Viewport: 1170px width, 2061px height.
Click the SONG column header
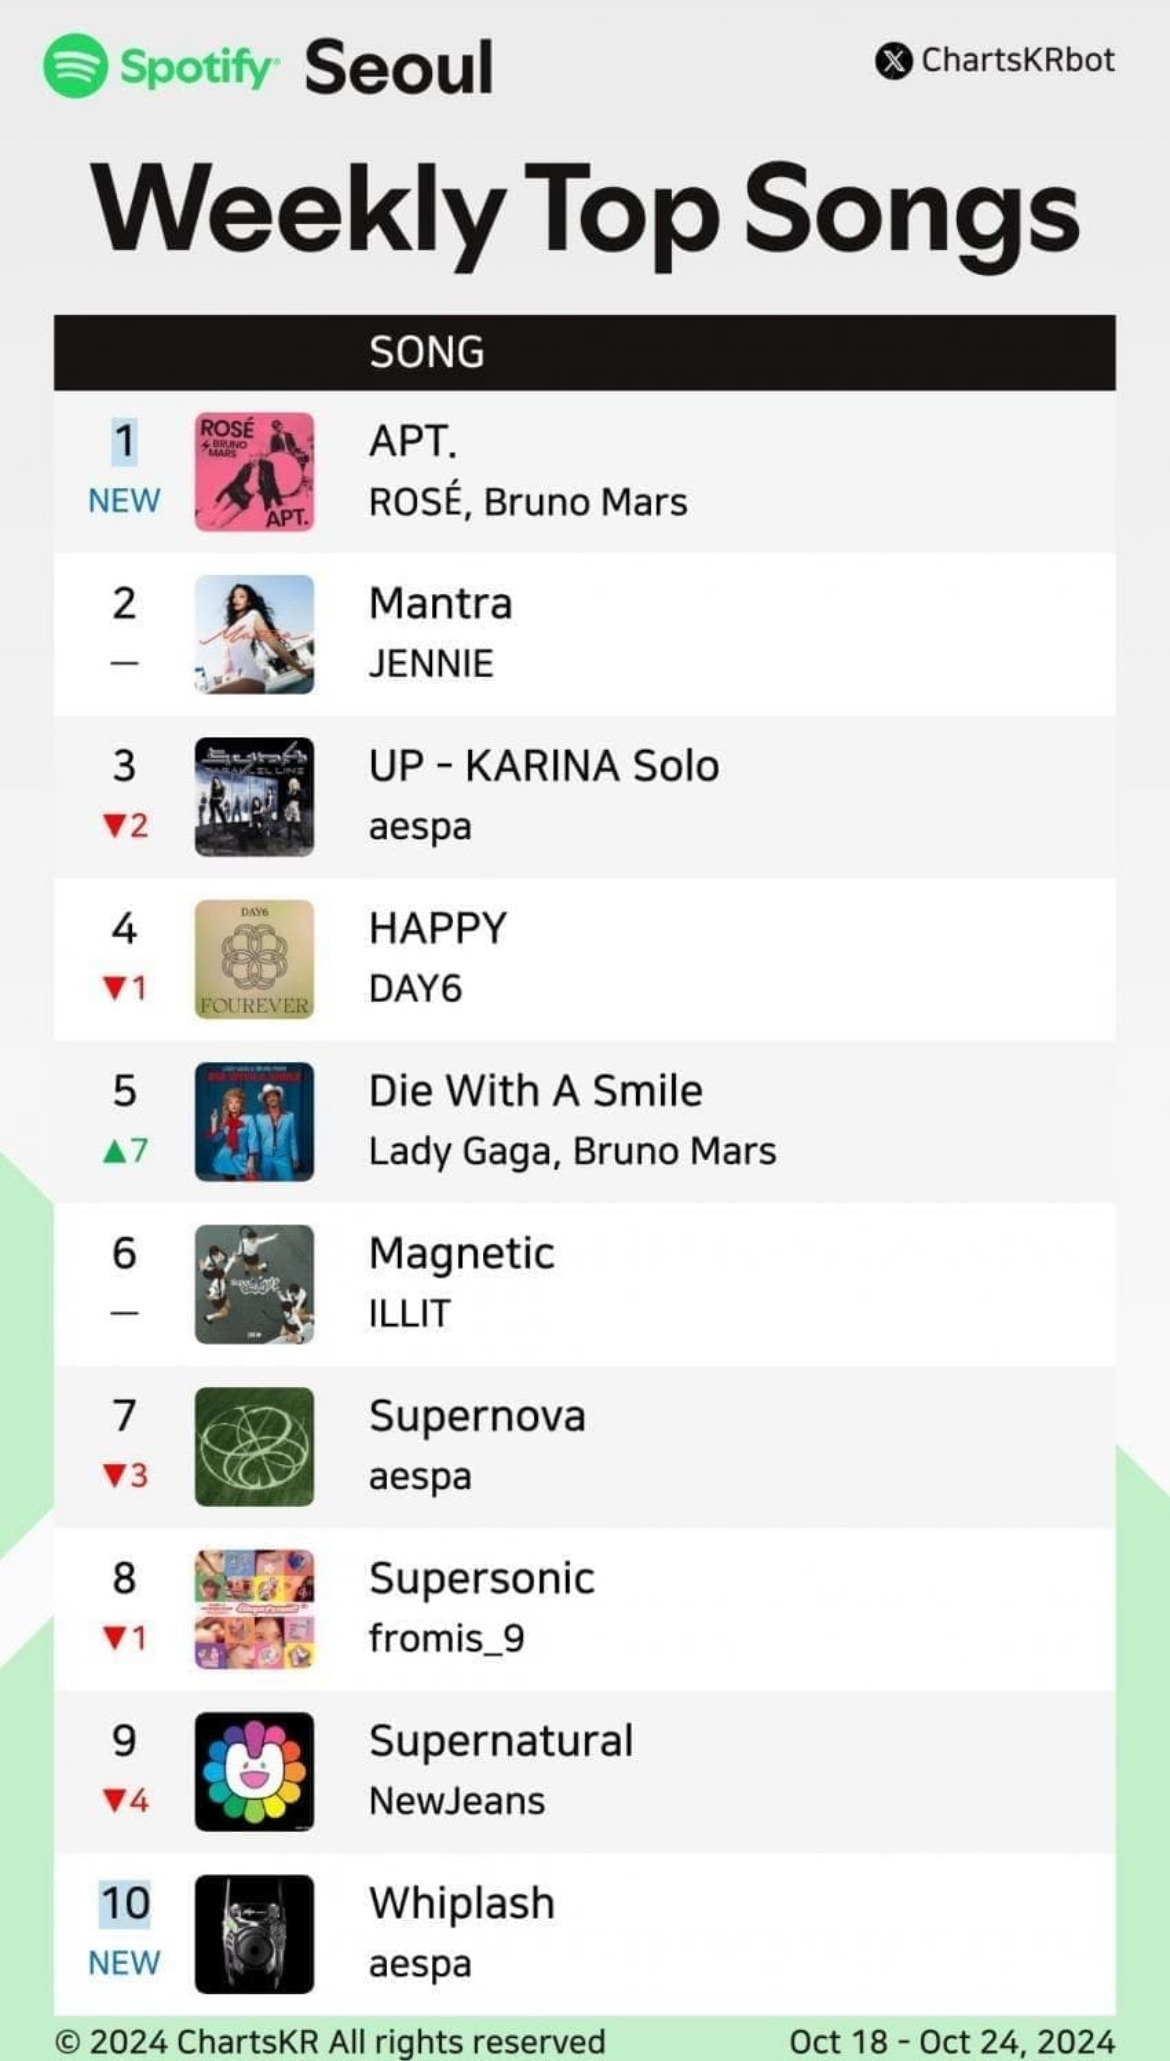click(x=426, y=353)
